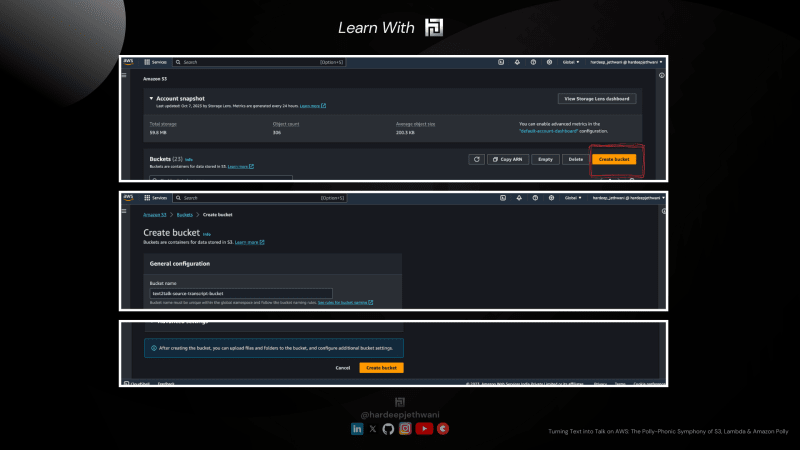Viewport: 800px width, 450px height.
Task: Open Instagram social icon
Action: click(405, 429)
